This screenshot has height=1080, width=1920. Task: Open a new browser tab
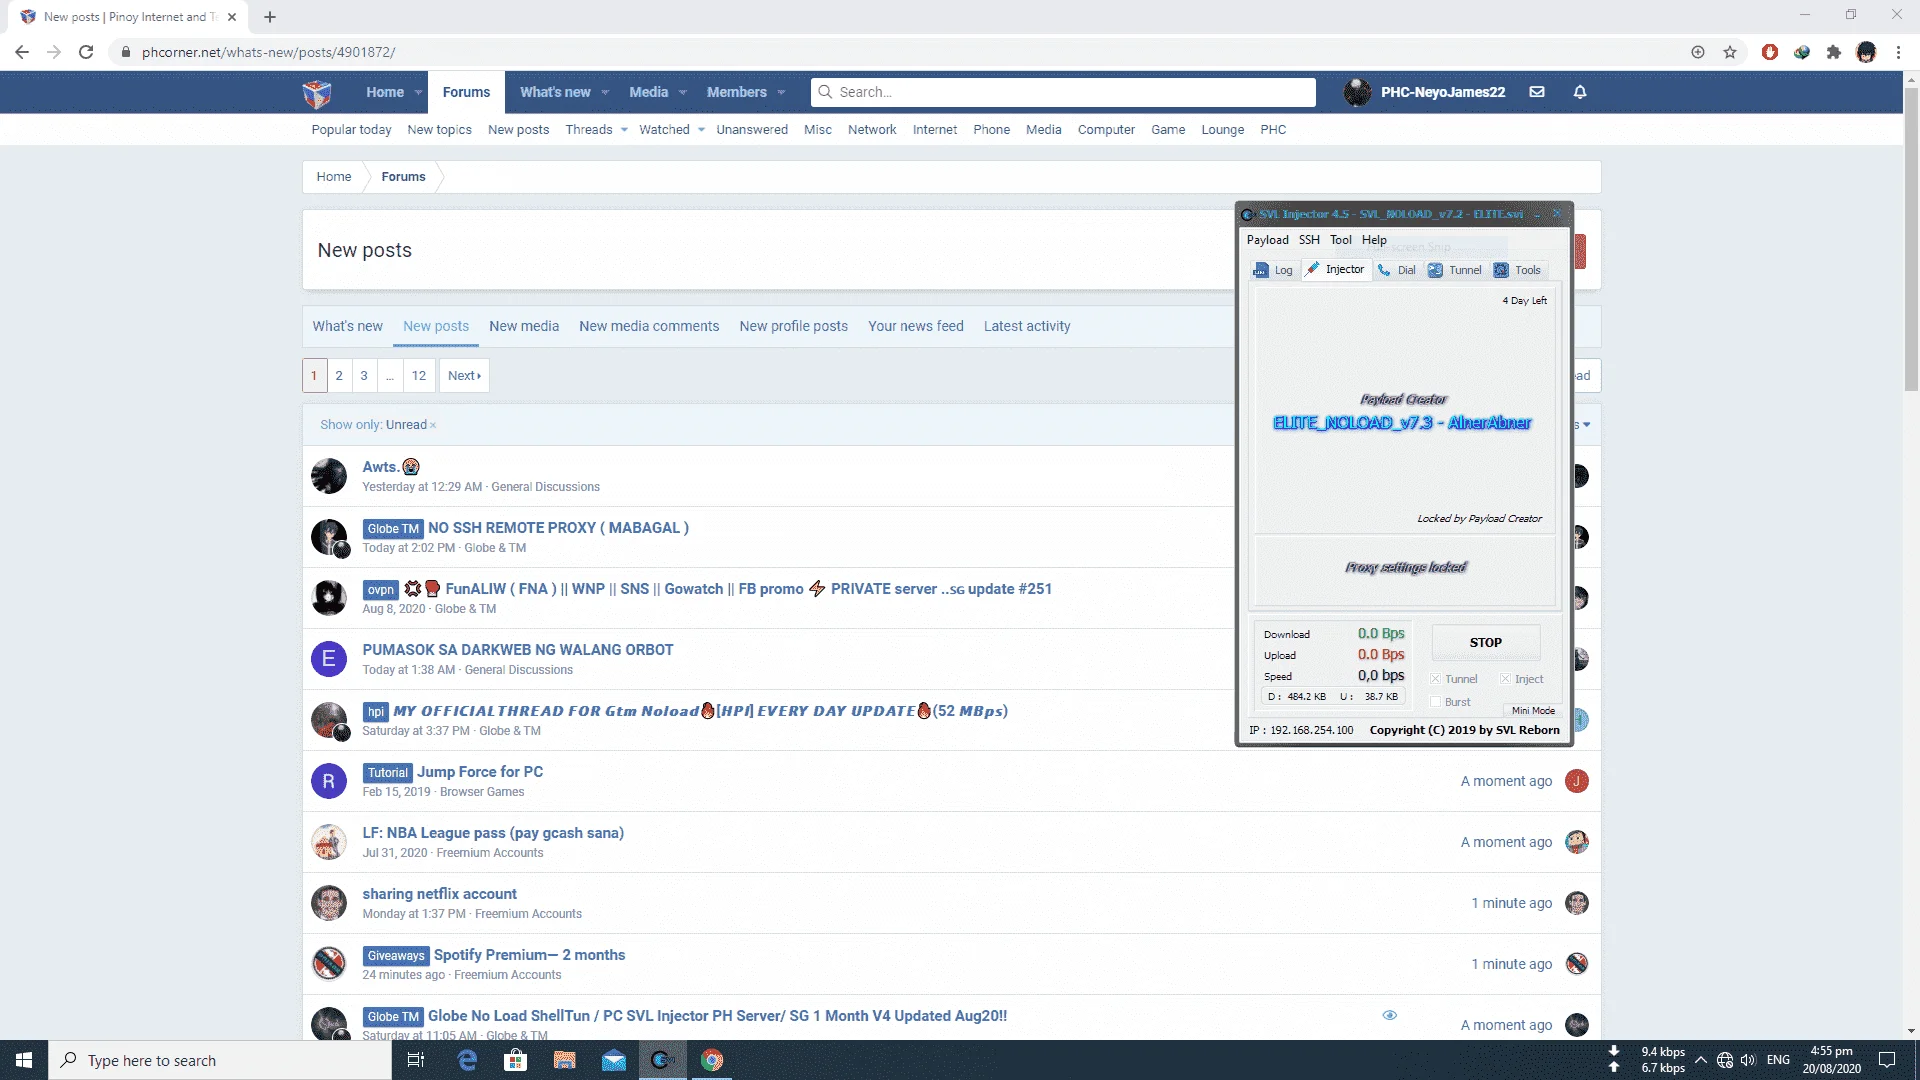click(270, 17)
